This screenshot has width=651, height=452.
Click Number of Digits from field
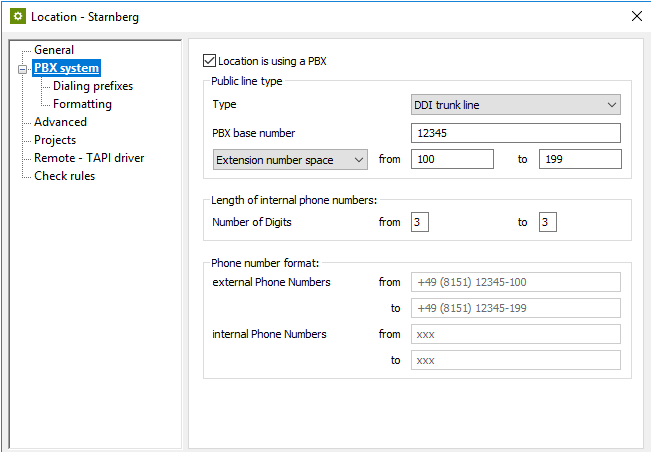[420, 222]
